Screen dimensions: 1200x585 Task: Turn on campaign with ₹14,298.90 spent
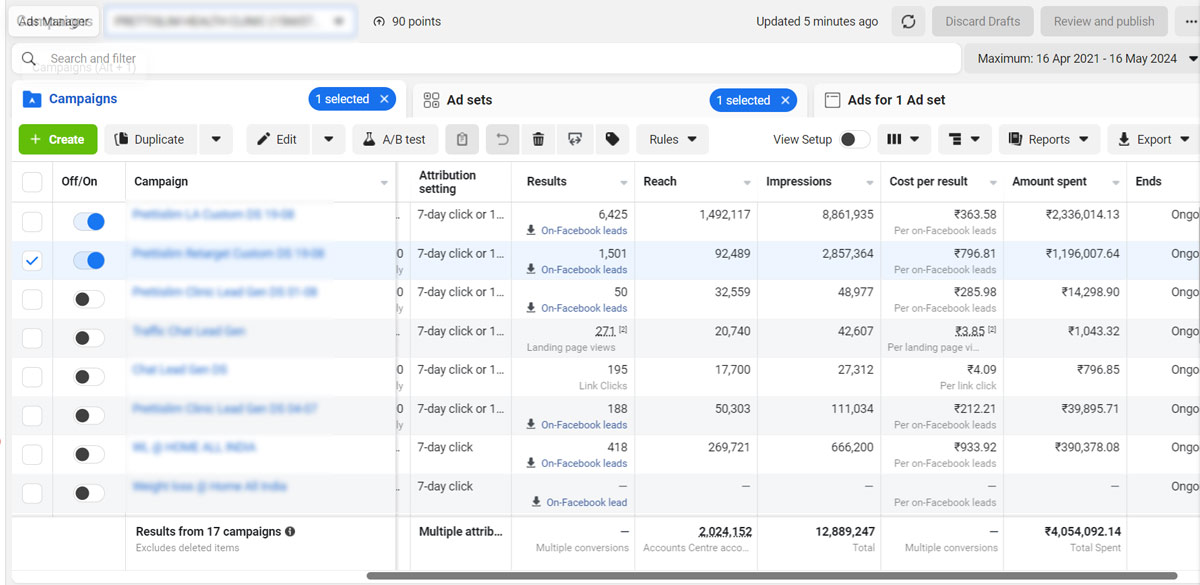click(x=89, y=299)
